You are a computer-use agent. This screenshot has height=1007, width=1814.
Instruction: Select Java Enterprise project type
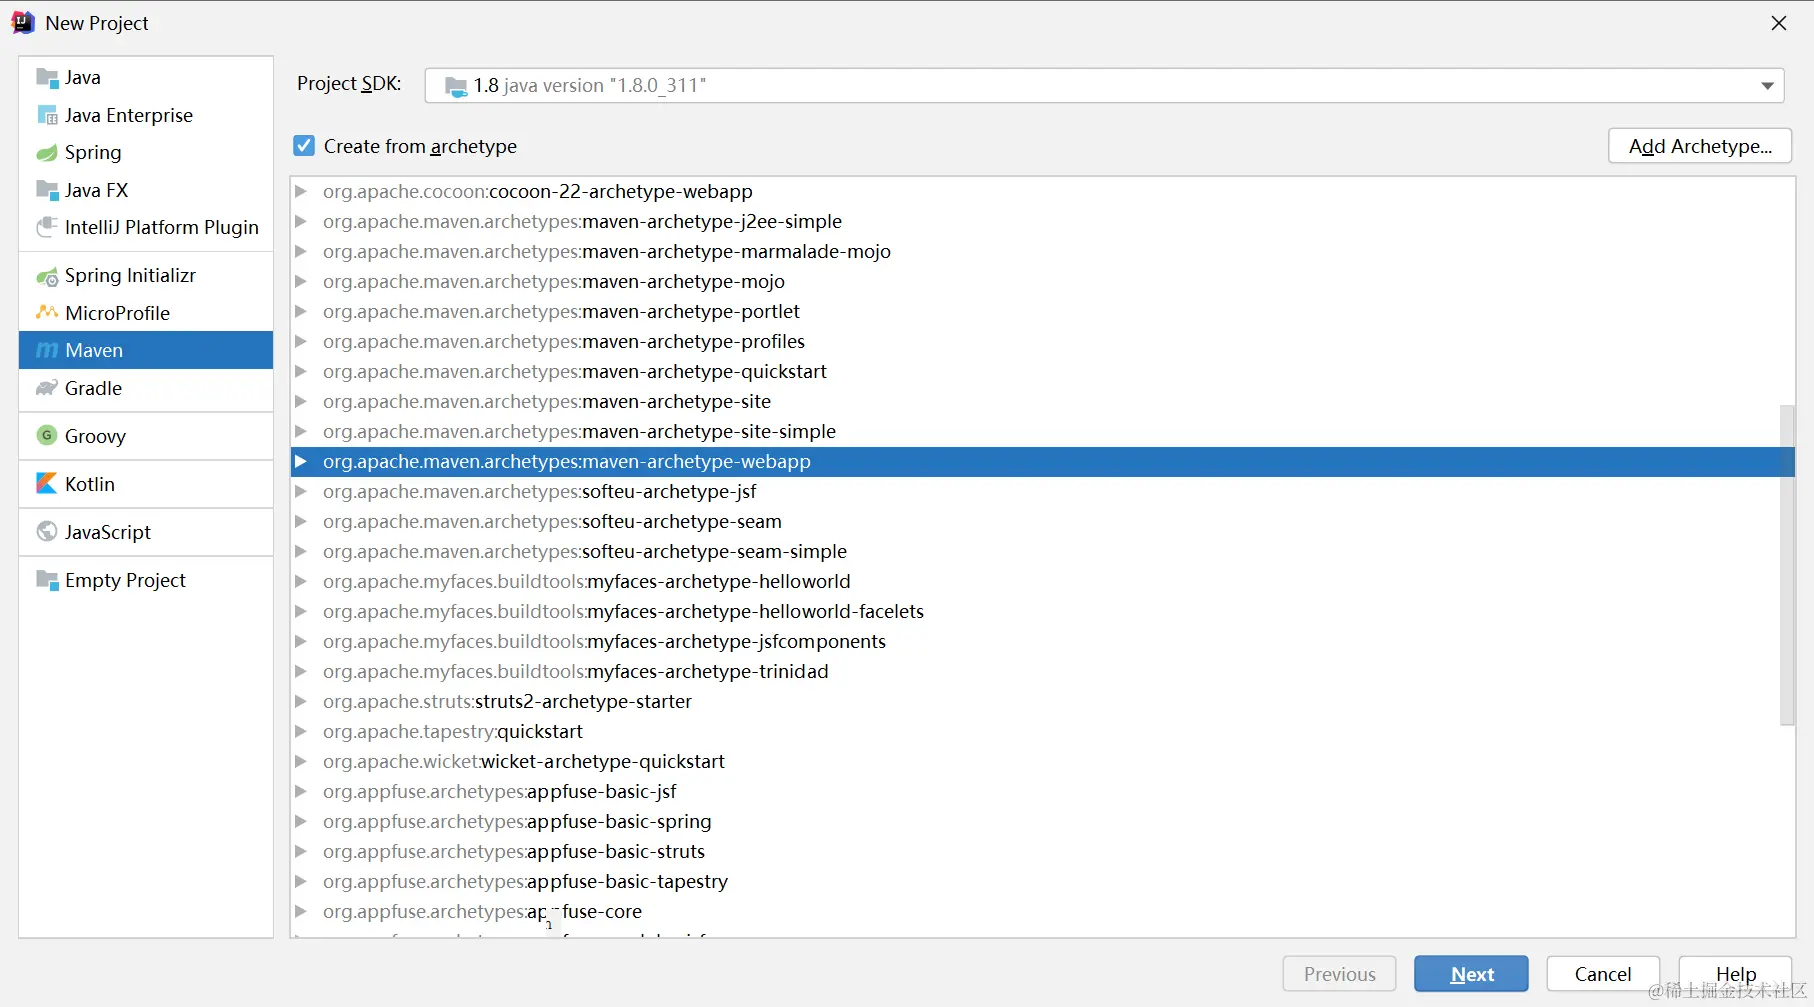(146, 116)
